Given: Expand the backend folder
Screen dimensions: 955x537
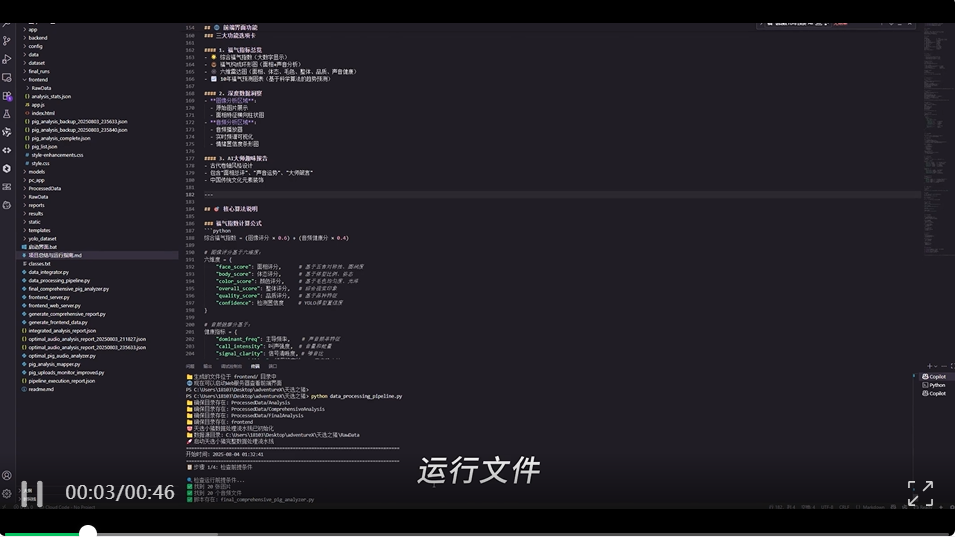Looking at the screenshot, I should [38, 38].
